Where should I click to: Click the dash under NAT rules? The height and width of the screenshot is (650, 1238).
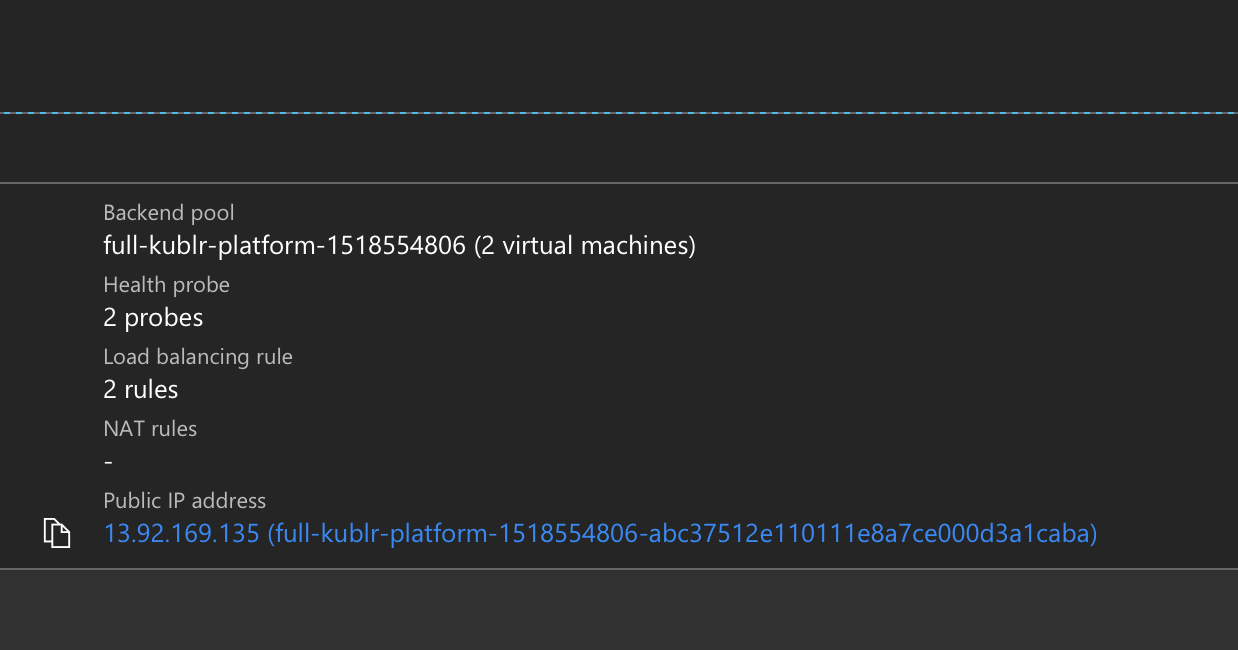click(108, 462)
